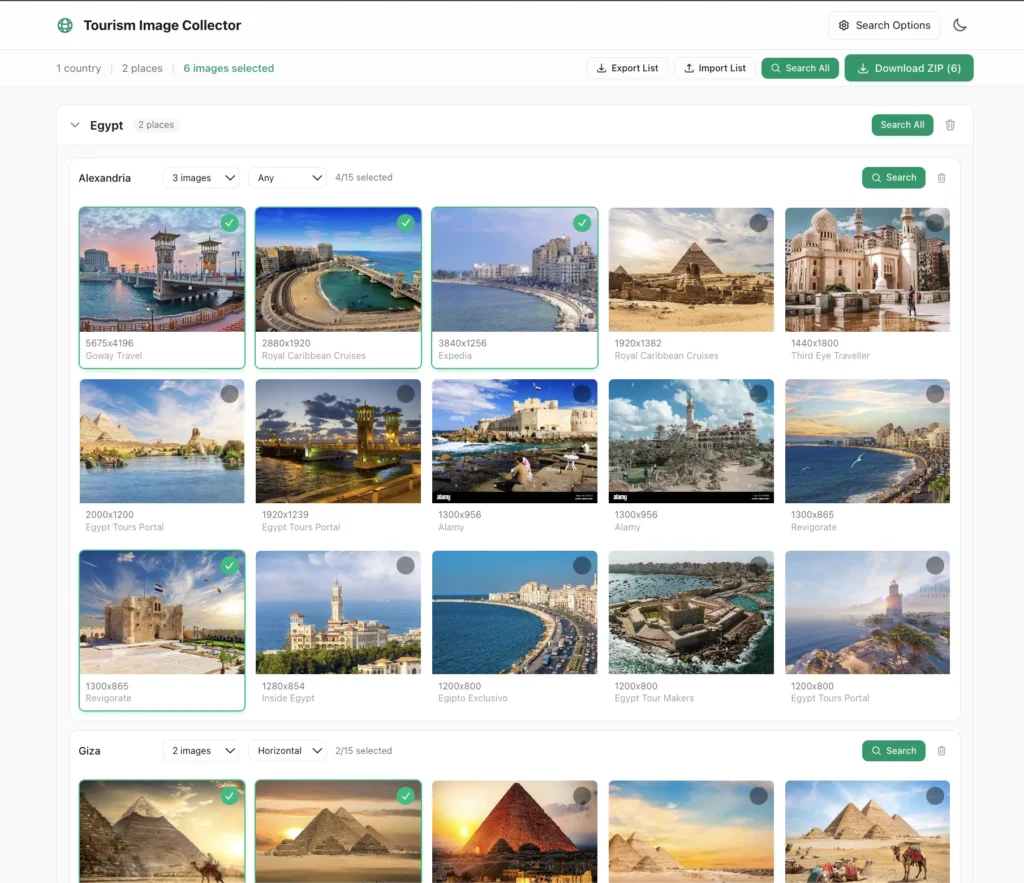Viewport: 1024px width, 883px height.
Task: Click the Giza place name
Action: click(x=89, y=750)
